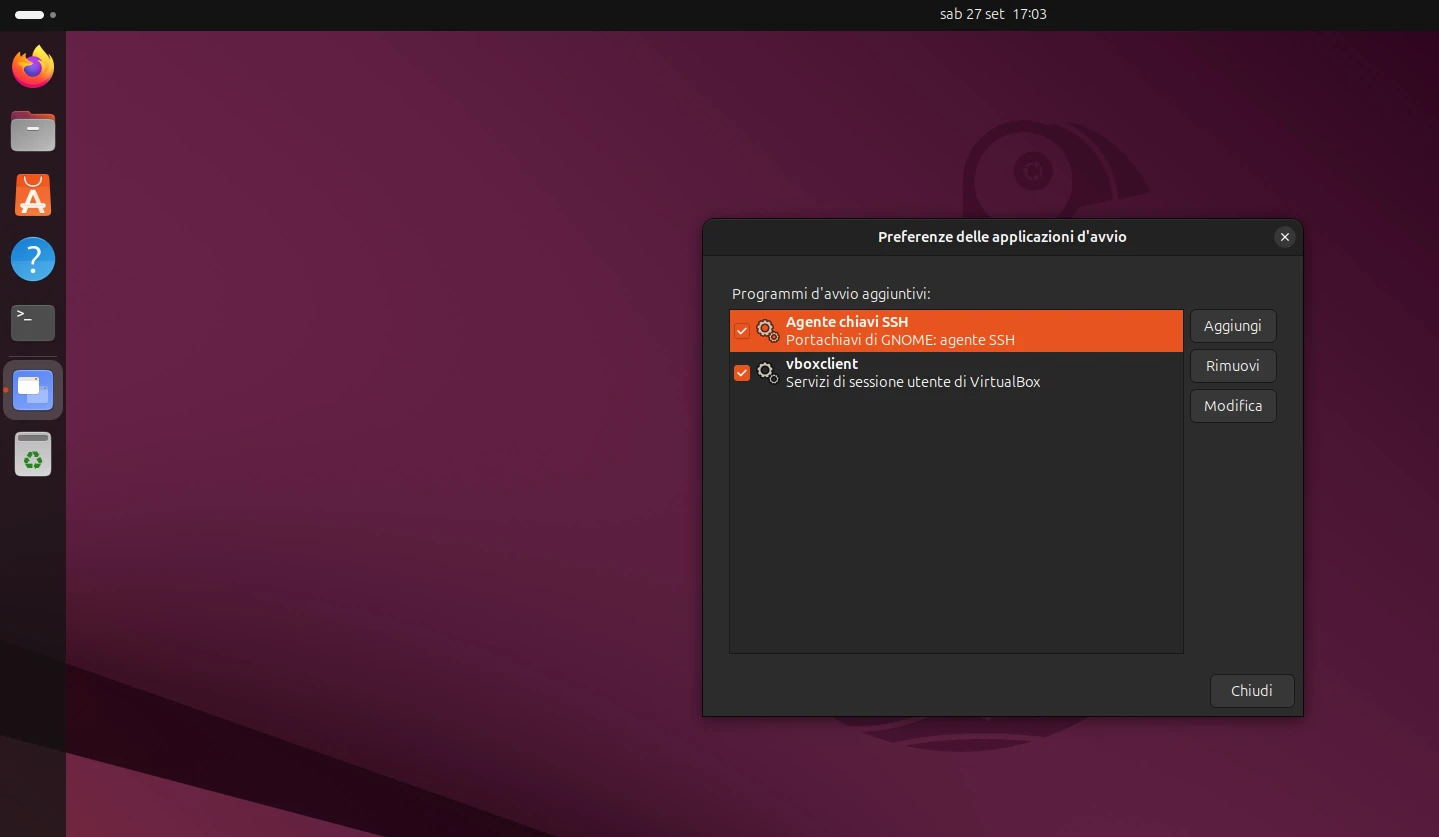
Task: Click the Startup Applications dock icon
Action: pyautogui.click(x=32, y=390)
